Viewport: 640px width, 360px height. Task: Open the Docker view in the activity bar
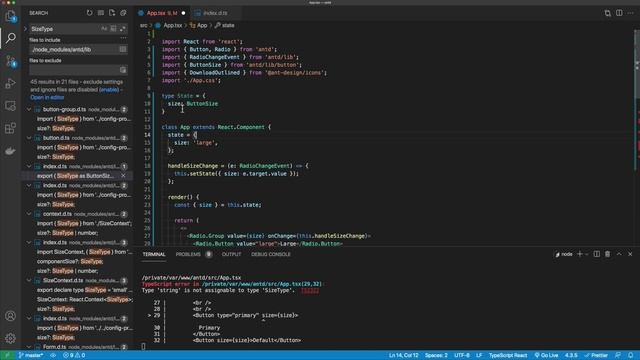pyautogui.click(x=11, y=151)
